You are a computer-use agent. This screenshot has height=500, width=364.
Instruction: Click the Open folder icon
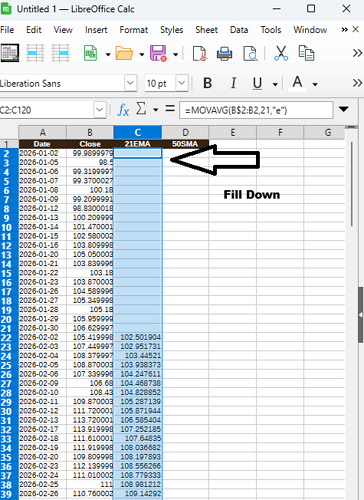point(124,53)
